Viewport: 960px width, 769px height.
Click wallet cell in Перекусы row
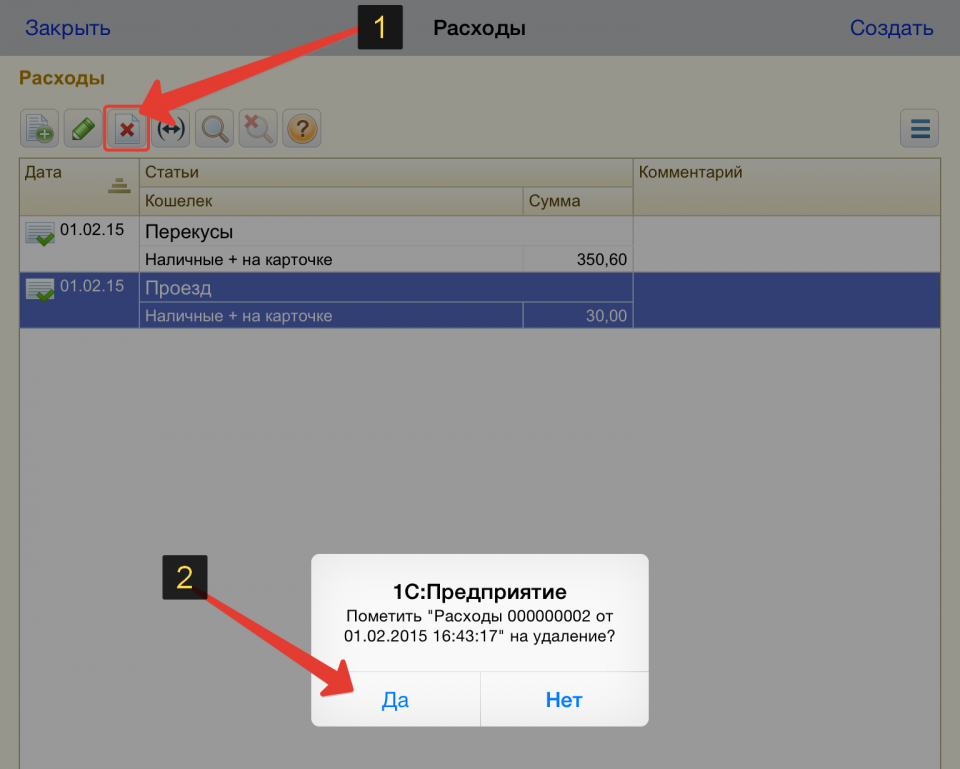tap(331, 260)
